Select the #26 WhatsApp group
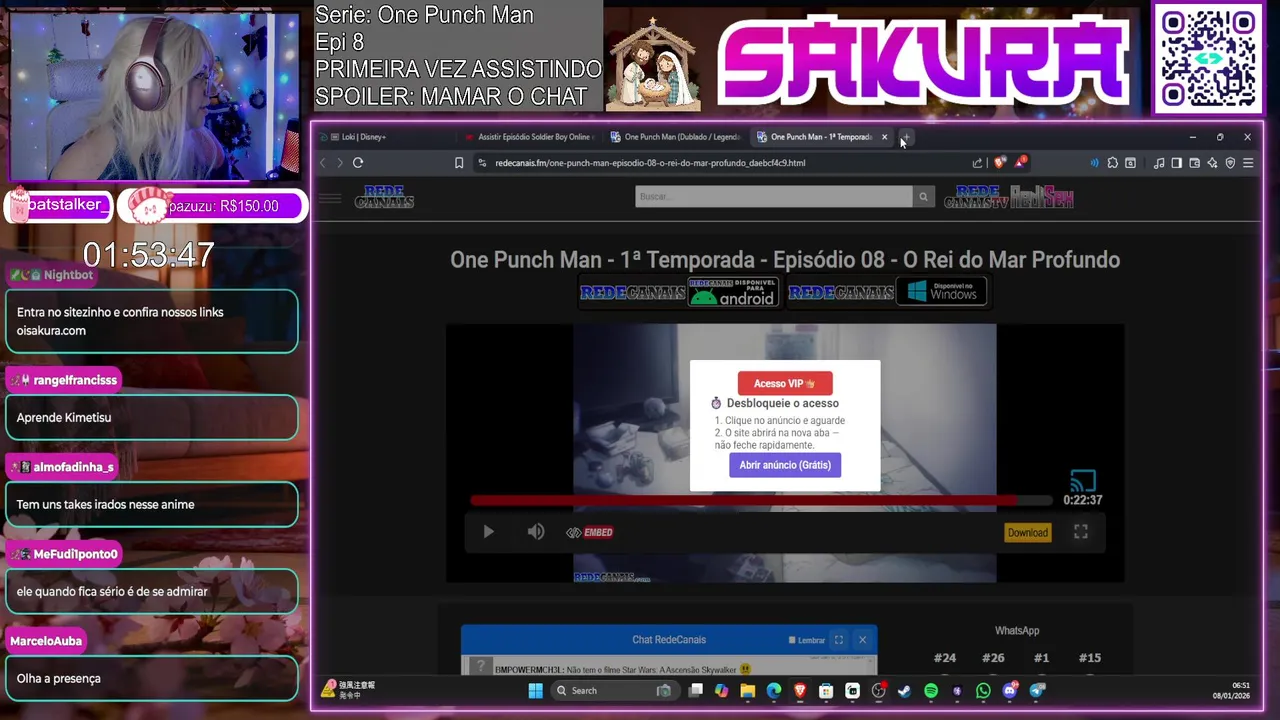Screen dimensions: 1280x720 click(x=993, y=658)
